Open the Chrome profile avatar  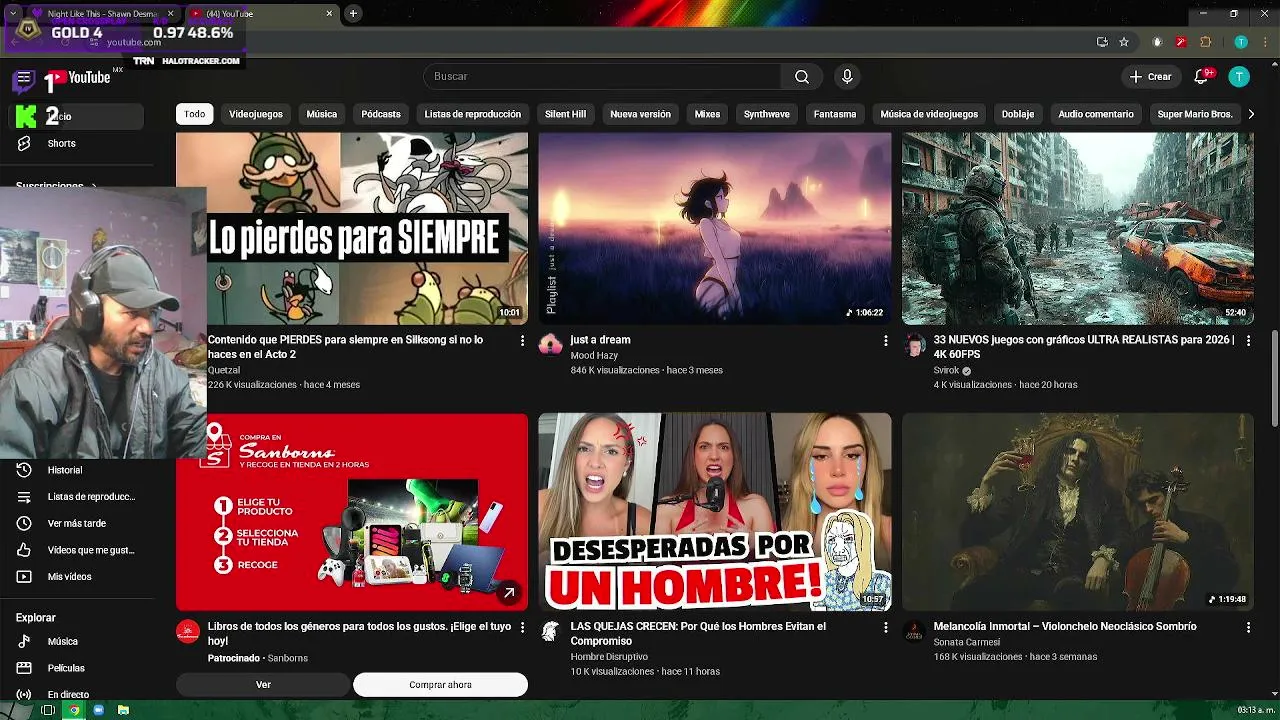[x=1241, y=42]
